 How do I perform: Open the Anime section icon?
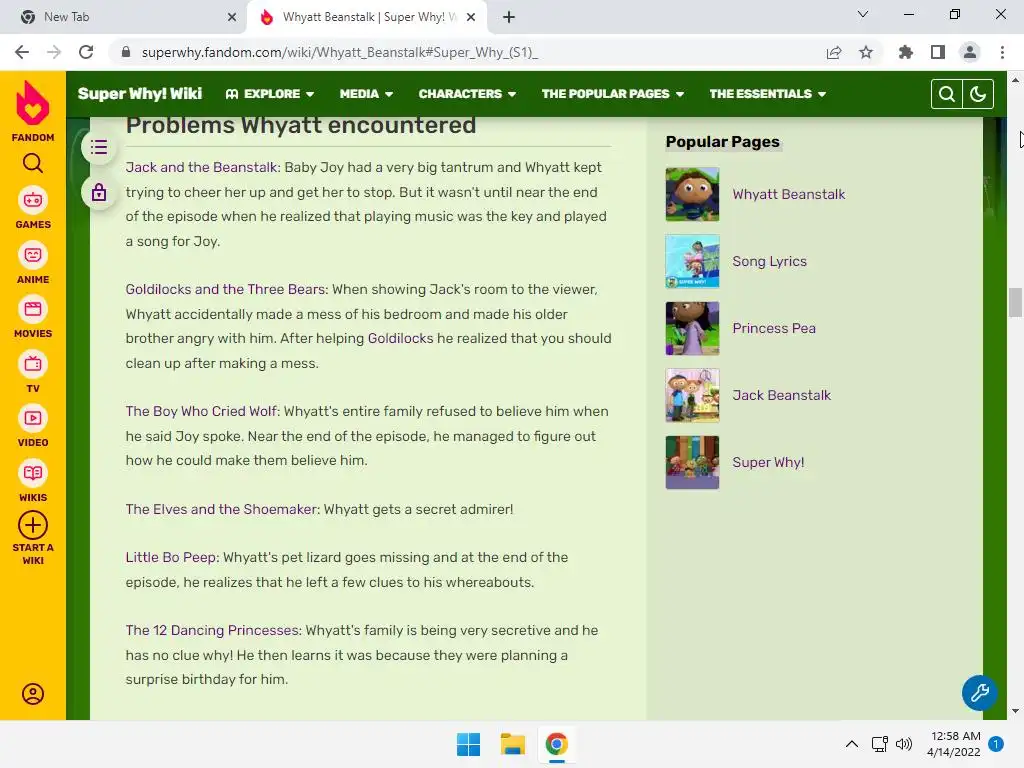click(33, 255)
